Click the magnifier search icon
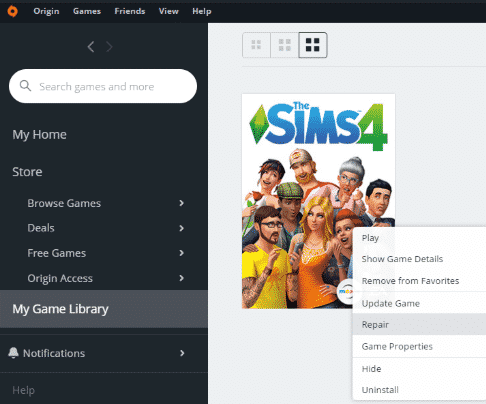Screen dimensions: 486x404 pos(25,86)
